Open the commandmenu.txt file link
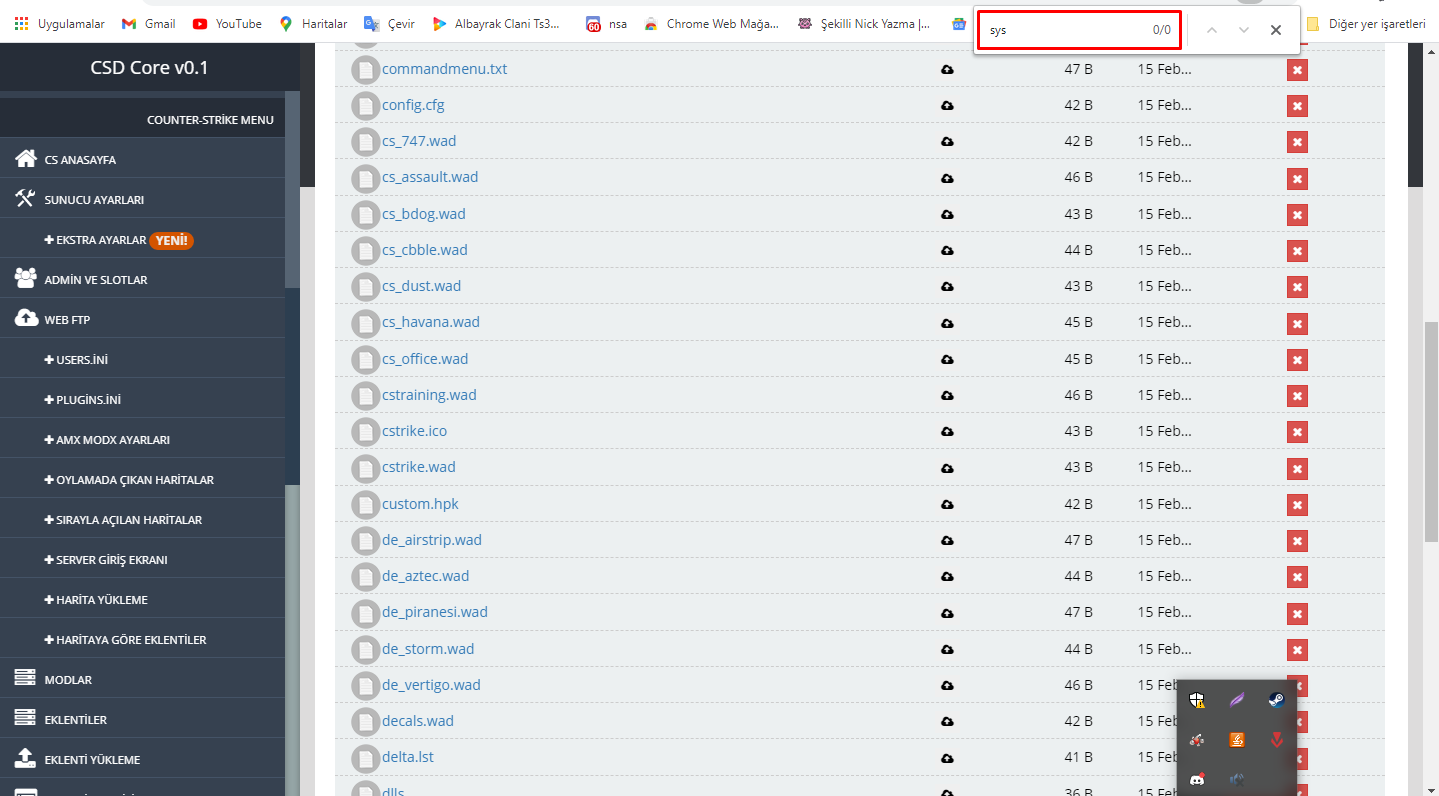The image size is (1439, 796). [x=444, y=69]
